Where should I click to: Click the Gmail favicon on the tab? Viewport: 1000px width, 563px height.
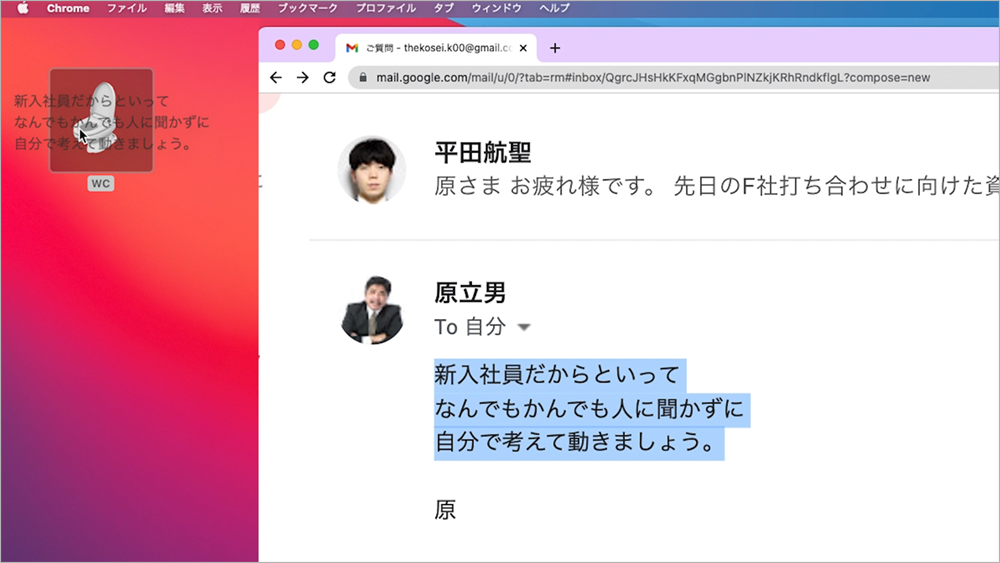pyautogui.click(x=352, y=48)
